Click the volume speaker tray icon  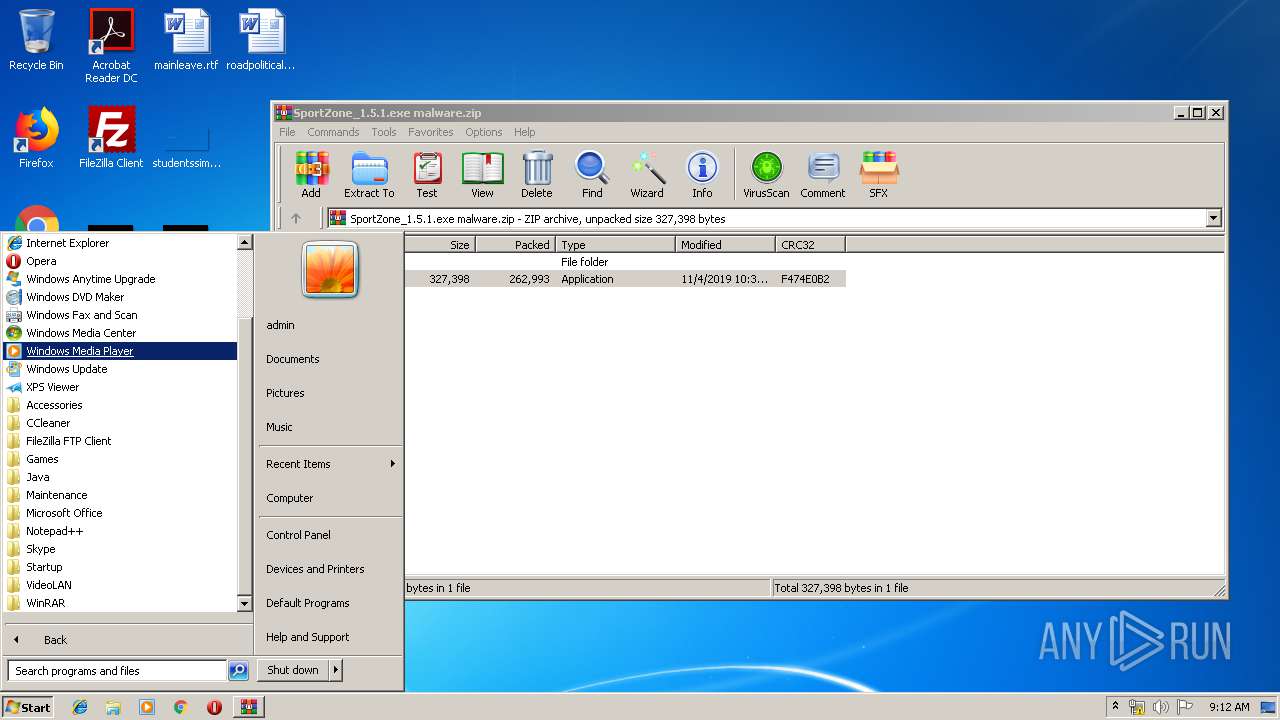pyautogui.click(x=1161, y=707)
